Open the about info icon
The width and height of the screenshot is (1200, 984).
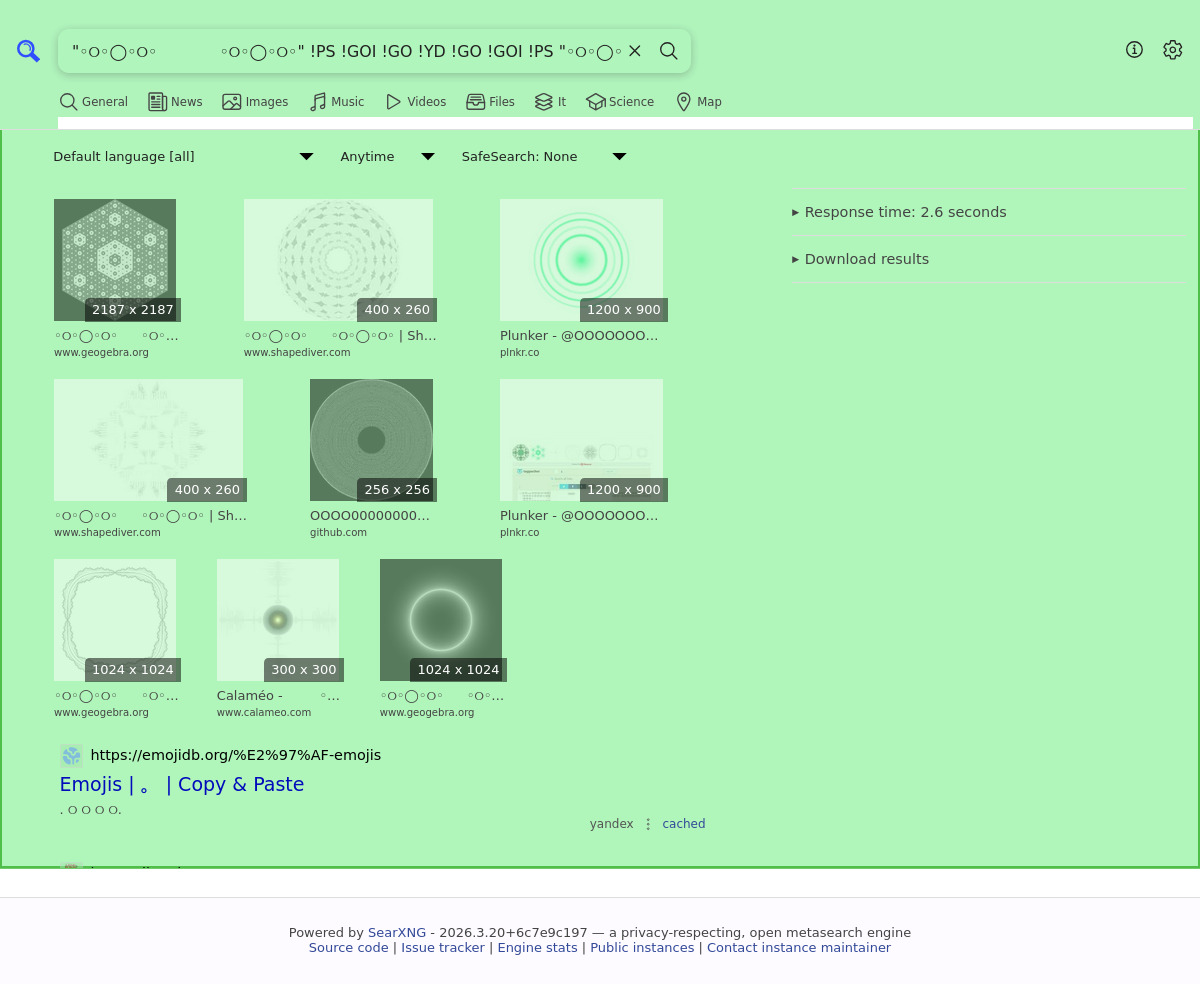click(1134, 50)
